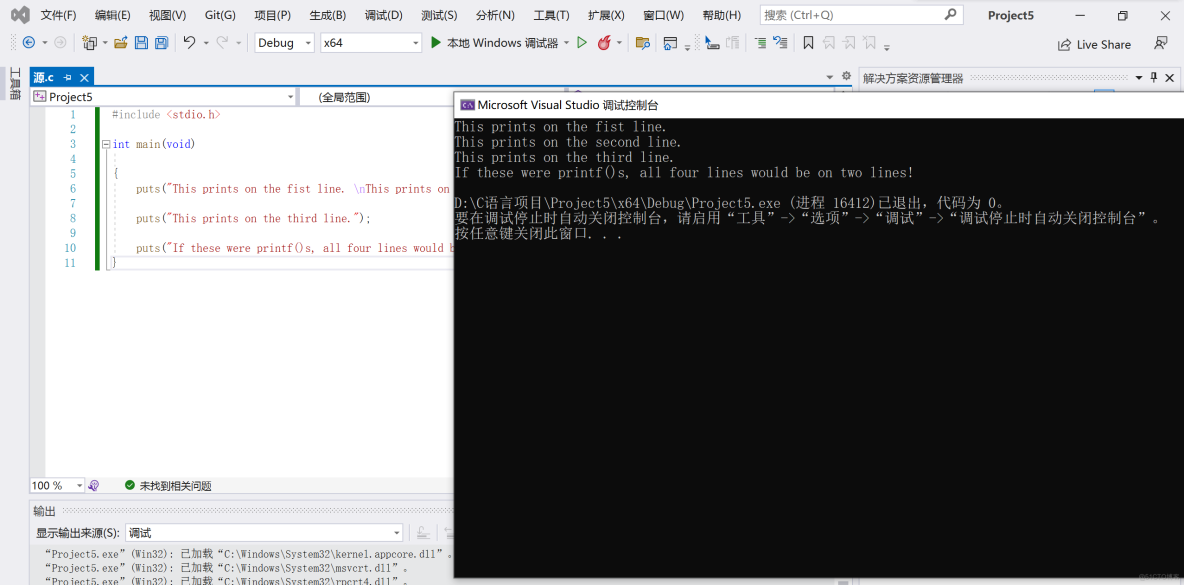Open the Git(G) menu
This screenshot has width=1184, height=585.
click(220, 15)
